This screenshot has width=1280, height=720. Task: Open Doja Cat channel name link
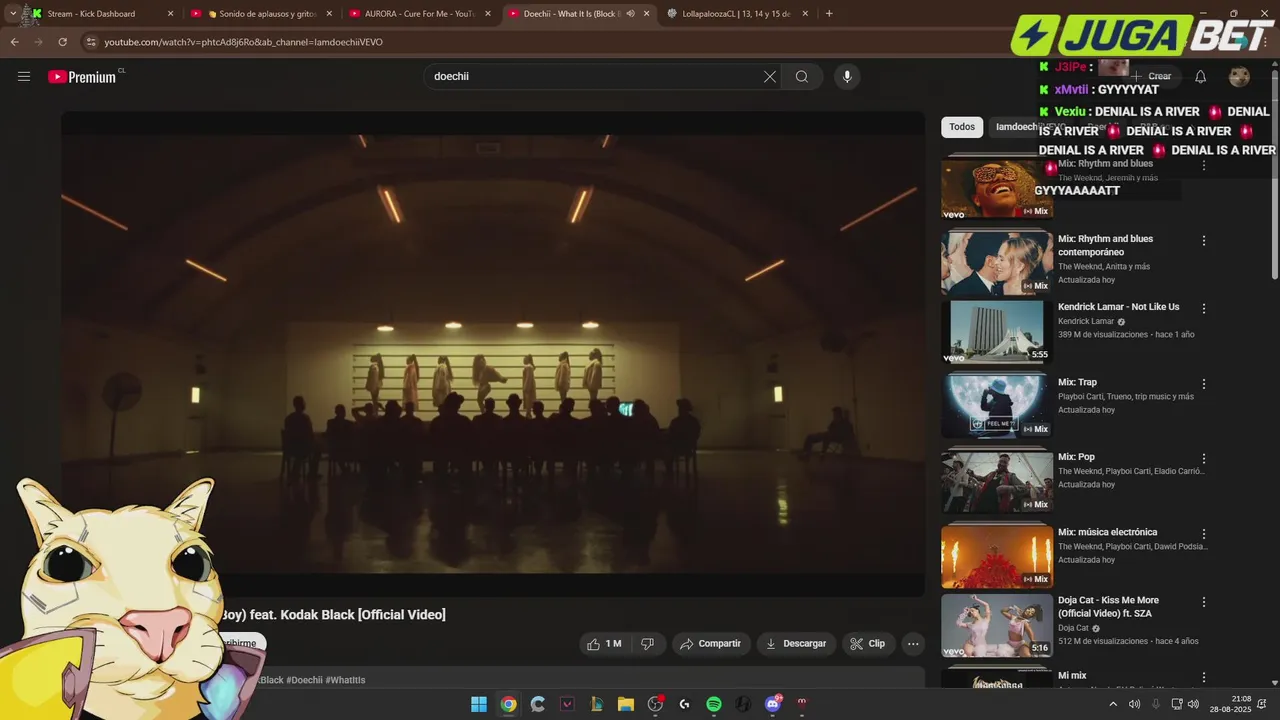(x=1073, y=629)
